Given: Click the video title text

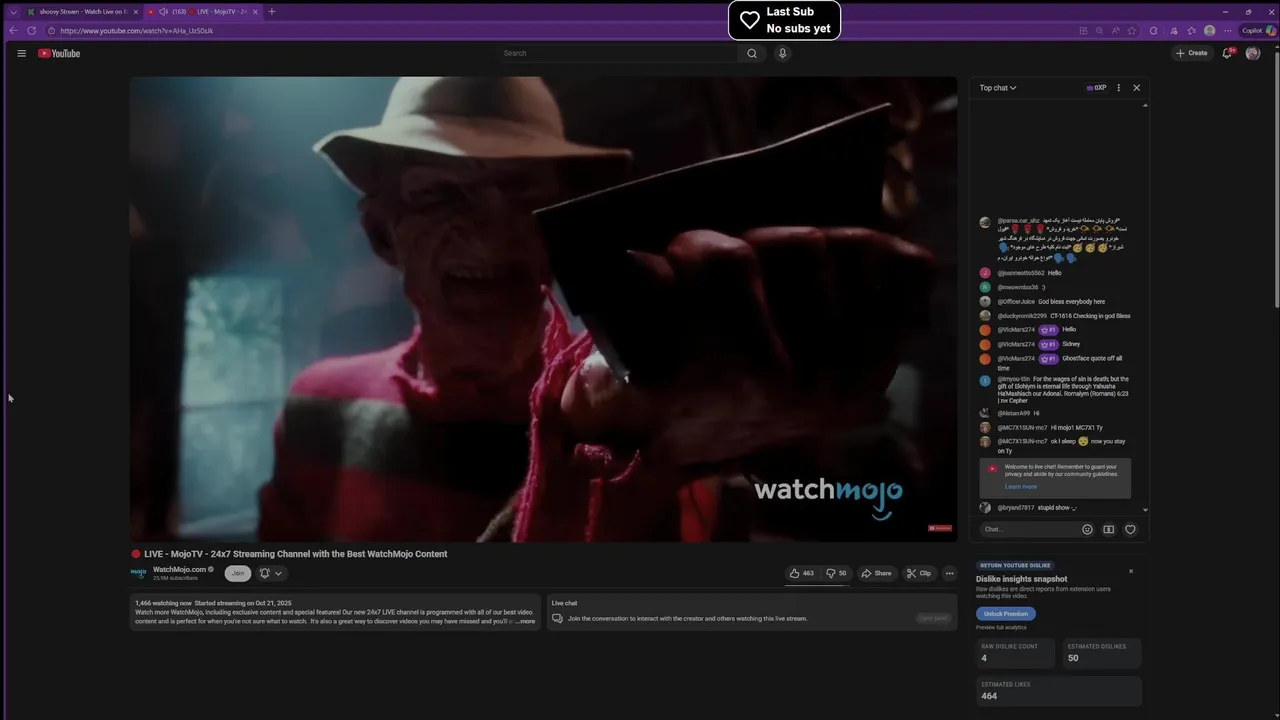Looking at the screenshot, I should 296,554.
